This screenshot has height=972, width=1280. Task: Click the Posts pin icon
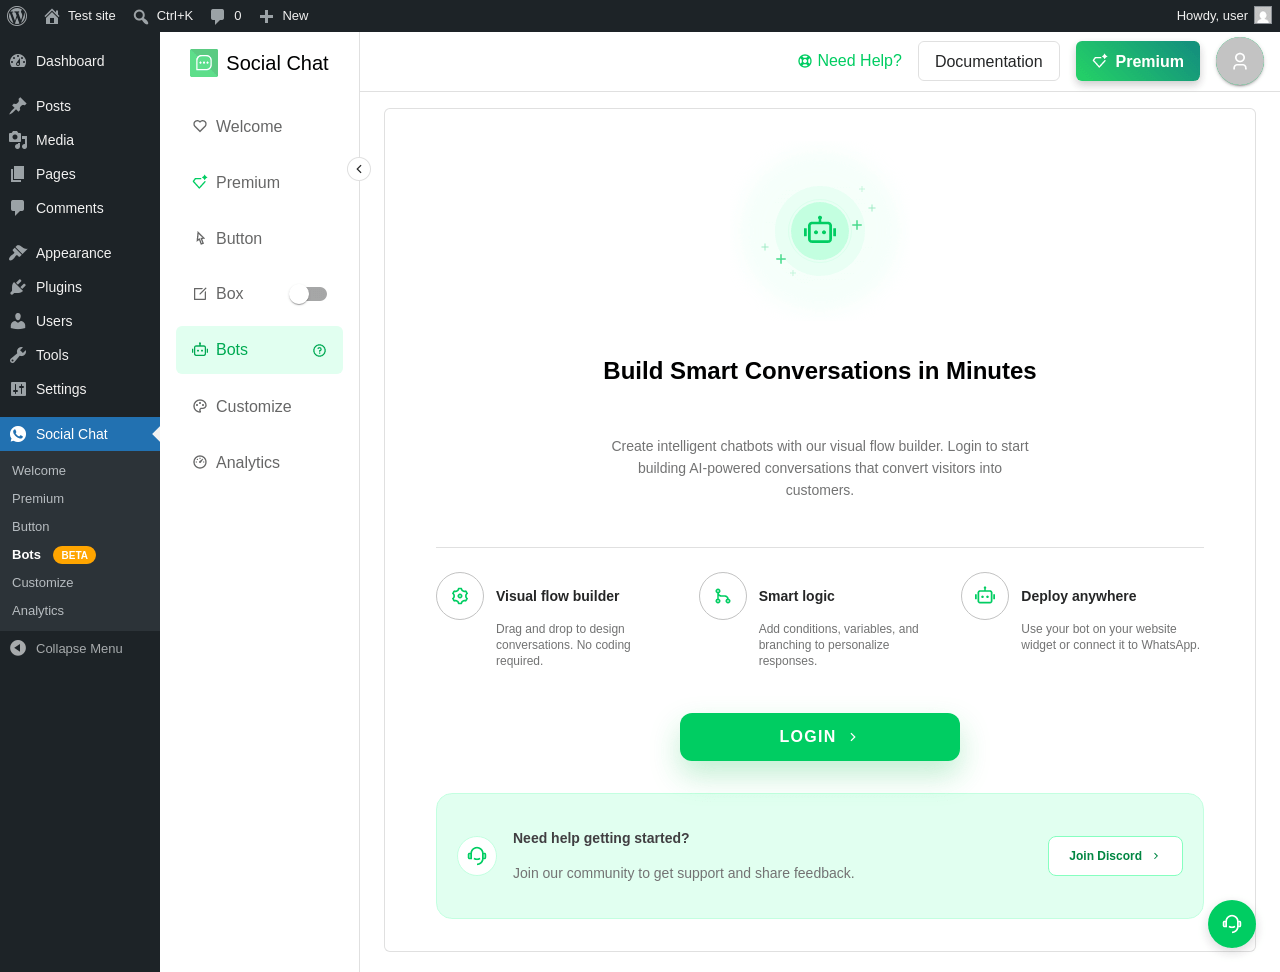(x=18, y=106)
